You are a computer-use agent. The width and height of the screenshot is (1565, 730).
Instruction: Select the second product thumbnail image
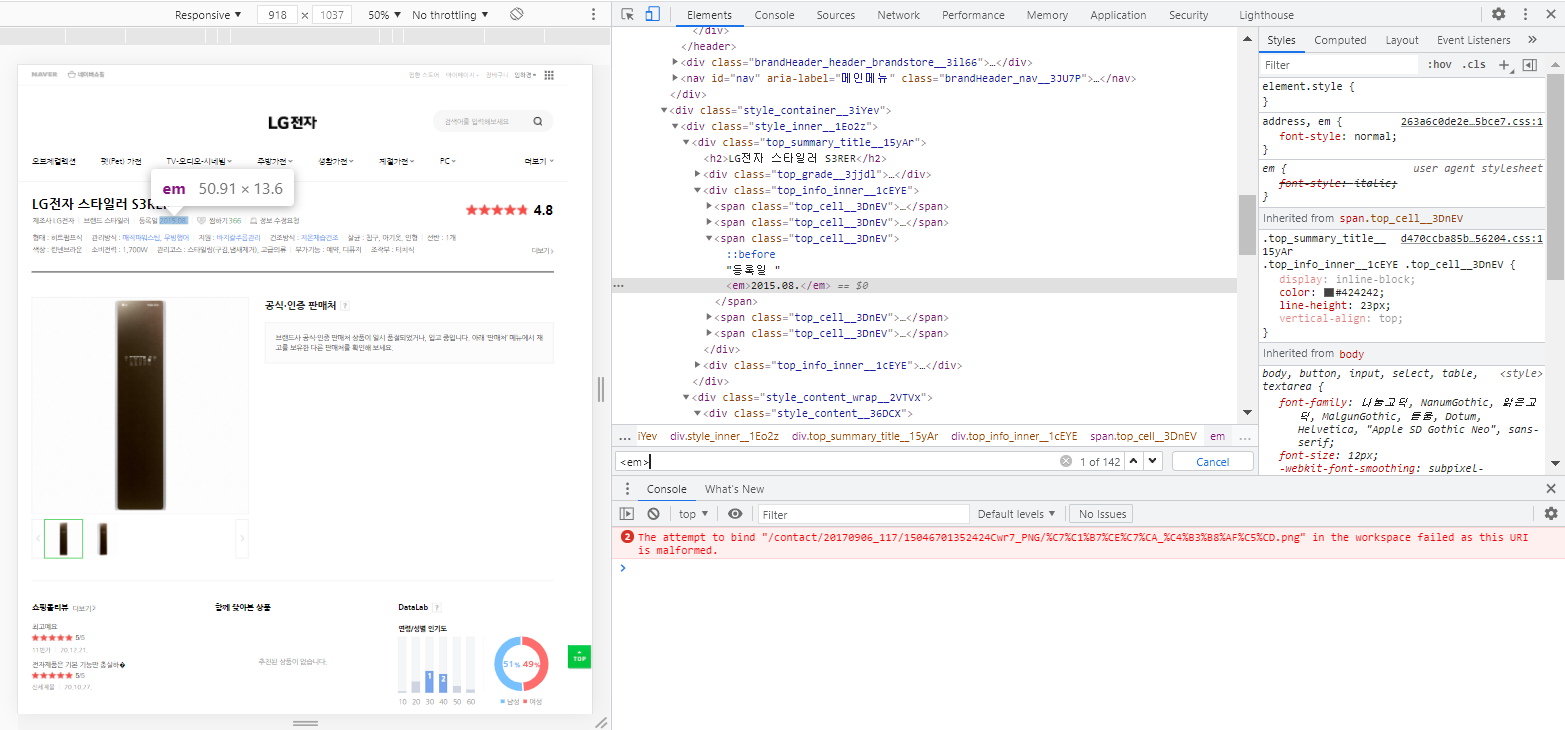103,538
